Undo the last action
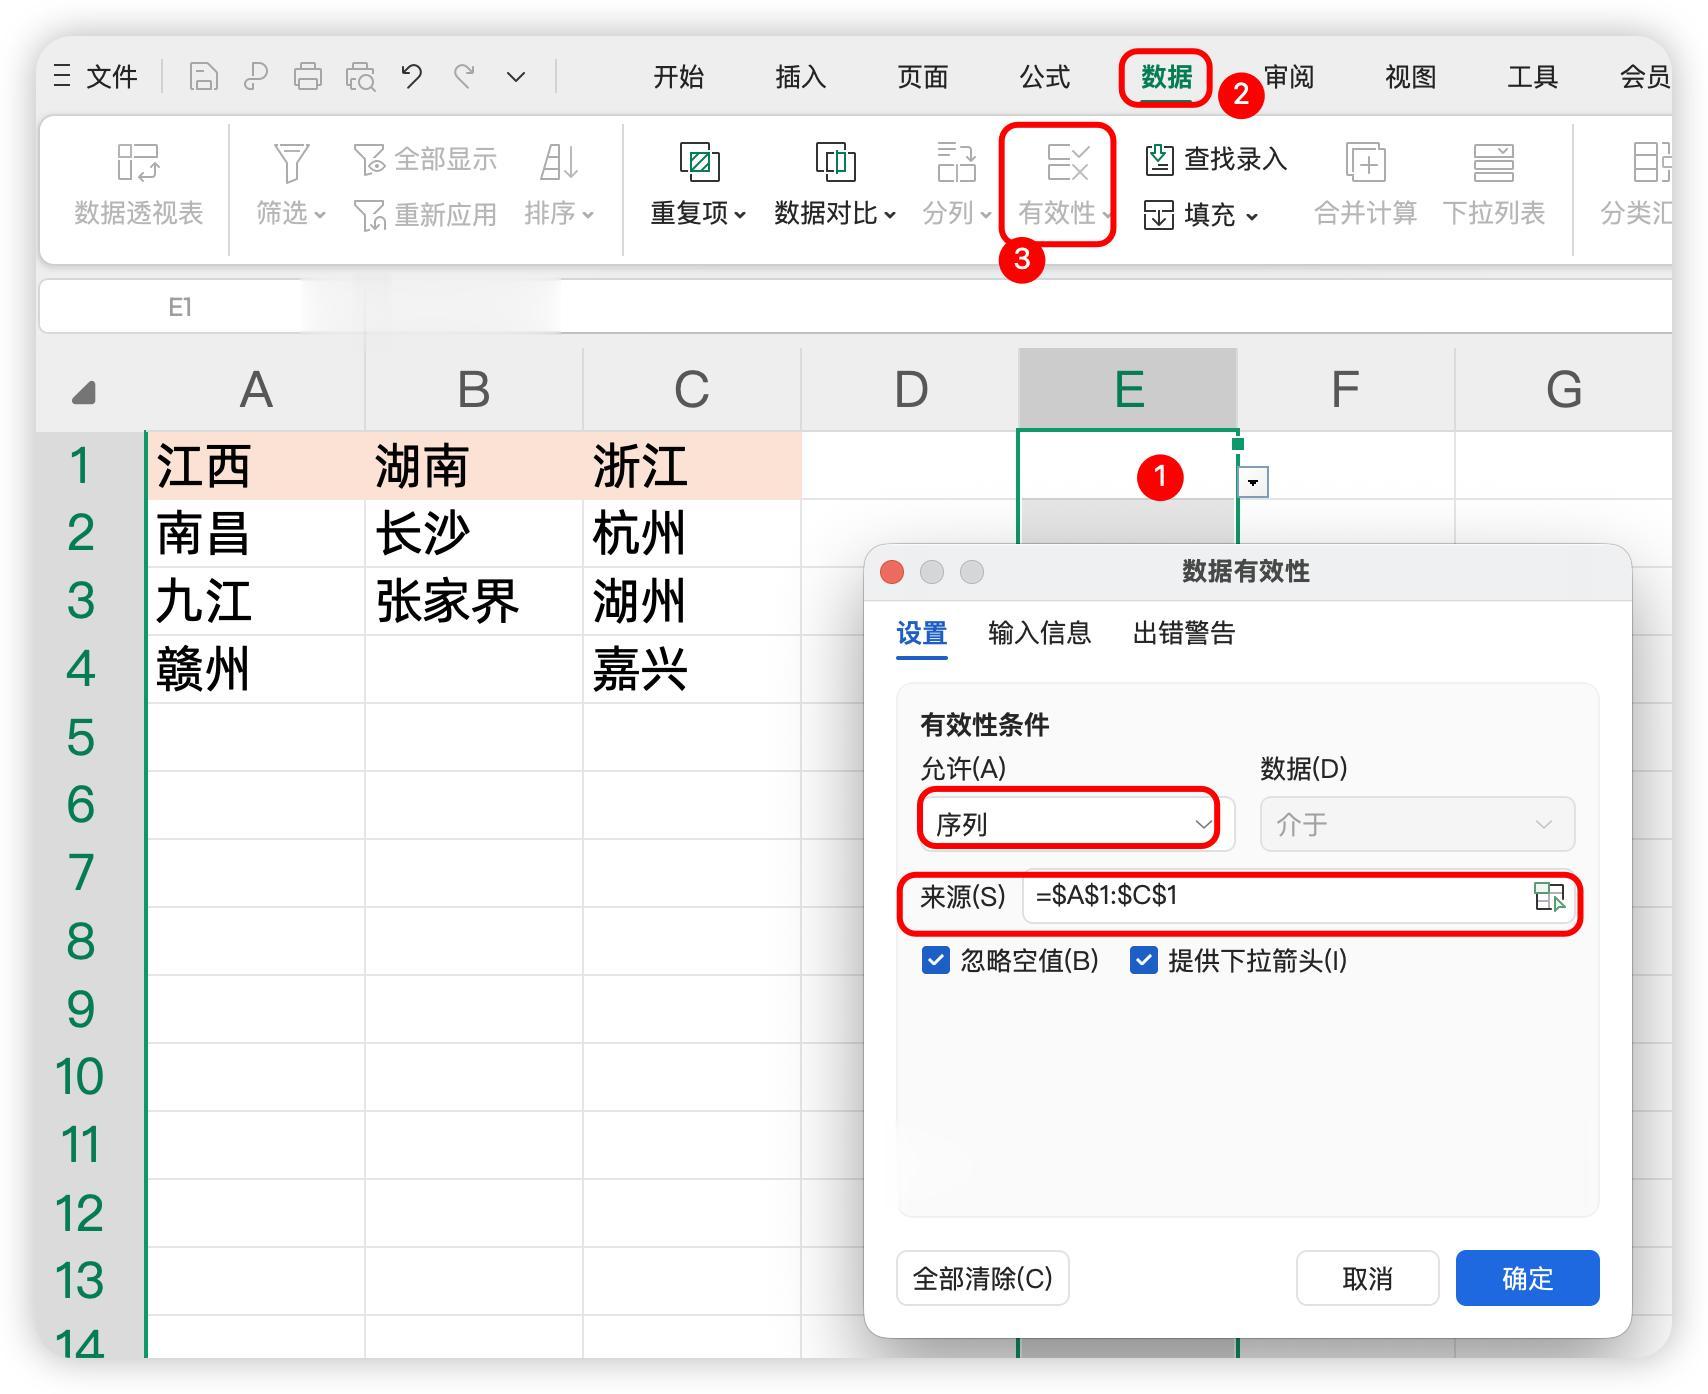This screenshot has height=1394, width=1708. (x=411, y=76)
